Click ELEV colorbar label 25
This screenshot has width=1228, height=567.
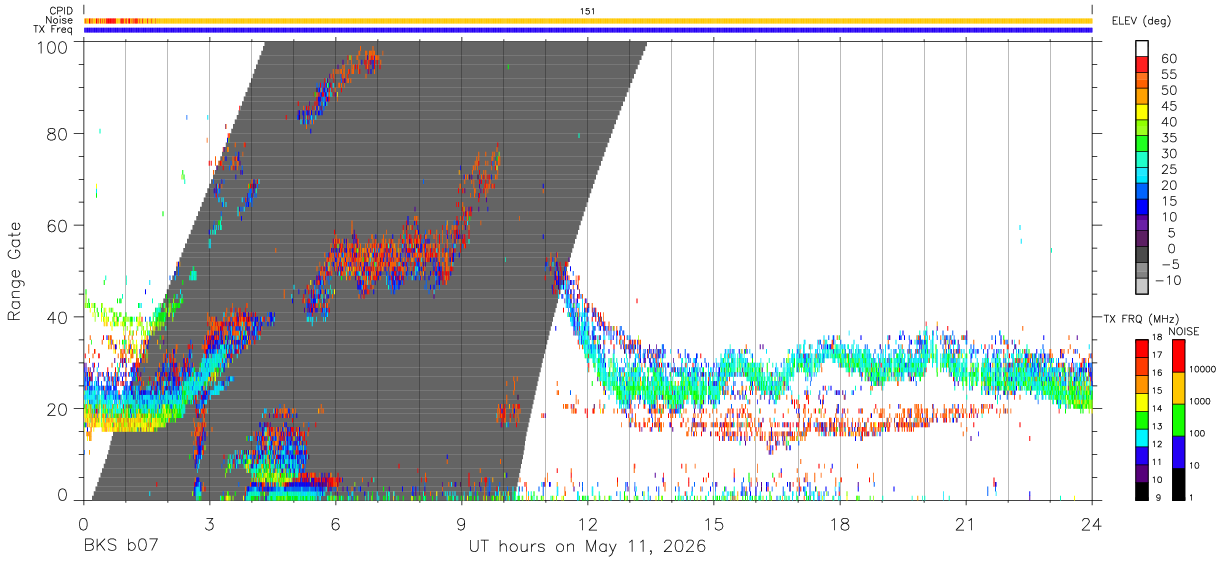click(x=1168, y=170)
